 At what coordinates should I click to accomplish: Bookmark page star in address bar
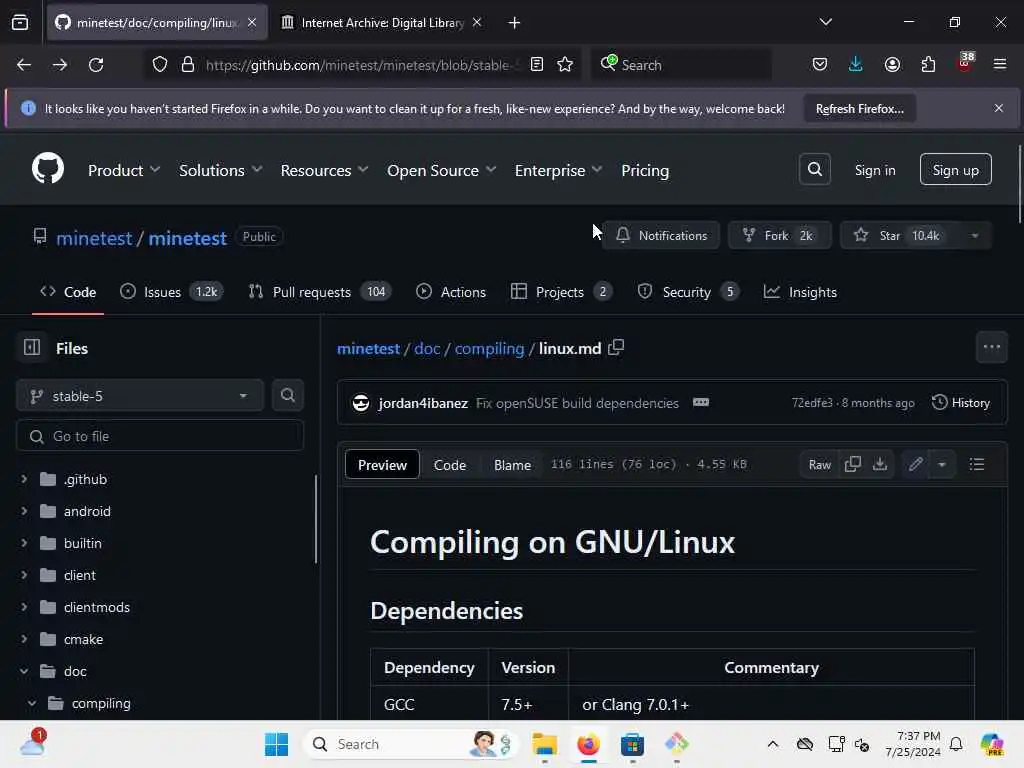coord(565,64)
